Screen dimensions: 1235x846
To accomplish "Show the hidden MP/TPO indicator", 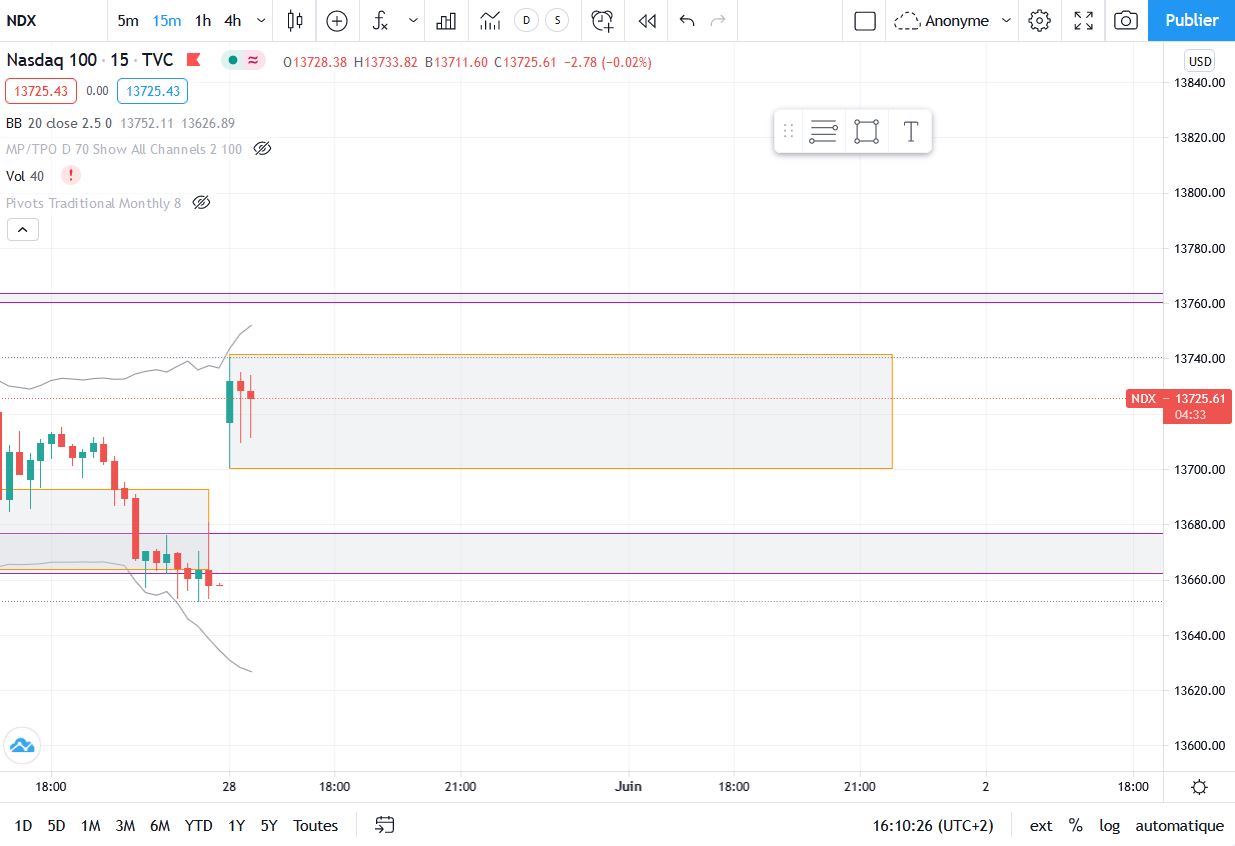I will pos(262,149).
